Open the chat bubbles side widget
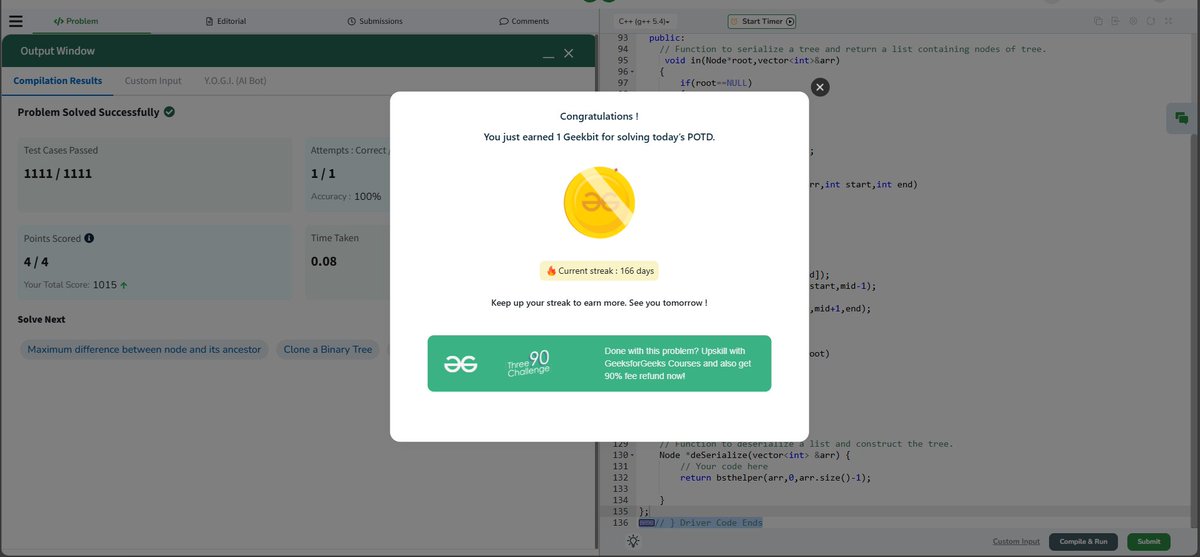 (x=1182, y=118)
